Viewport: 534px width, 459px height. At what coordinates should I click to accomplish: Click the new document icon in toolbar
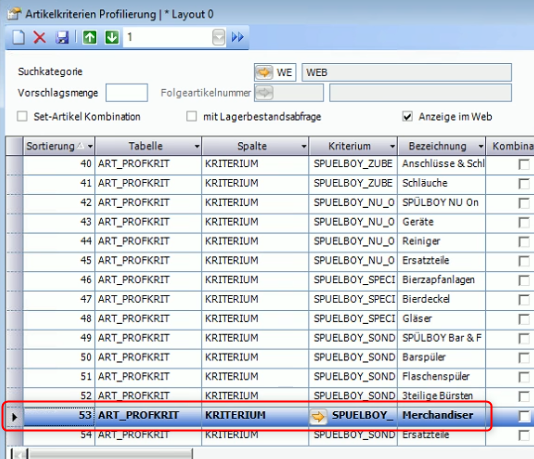tap(19, 37)
